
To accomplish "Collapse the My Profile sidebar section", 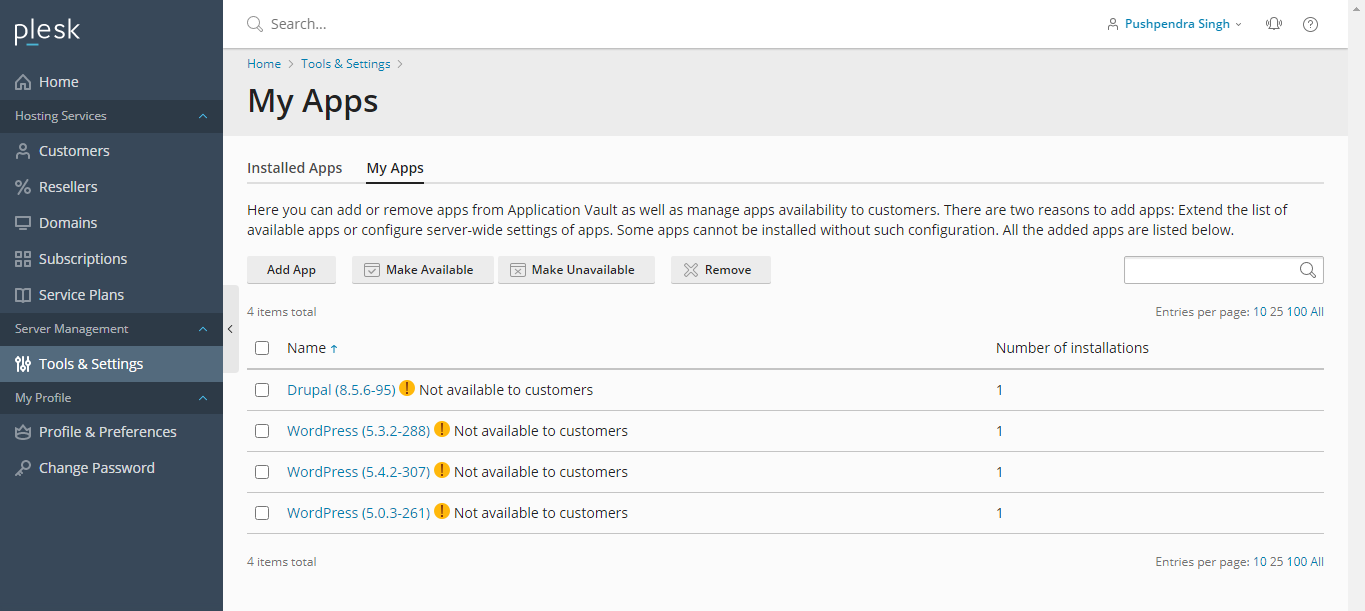I will 203,398.
